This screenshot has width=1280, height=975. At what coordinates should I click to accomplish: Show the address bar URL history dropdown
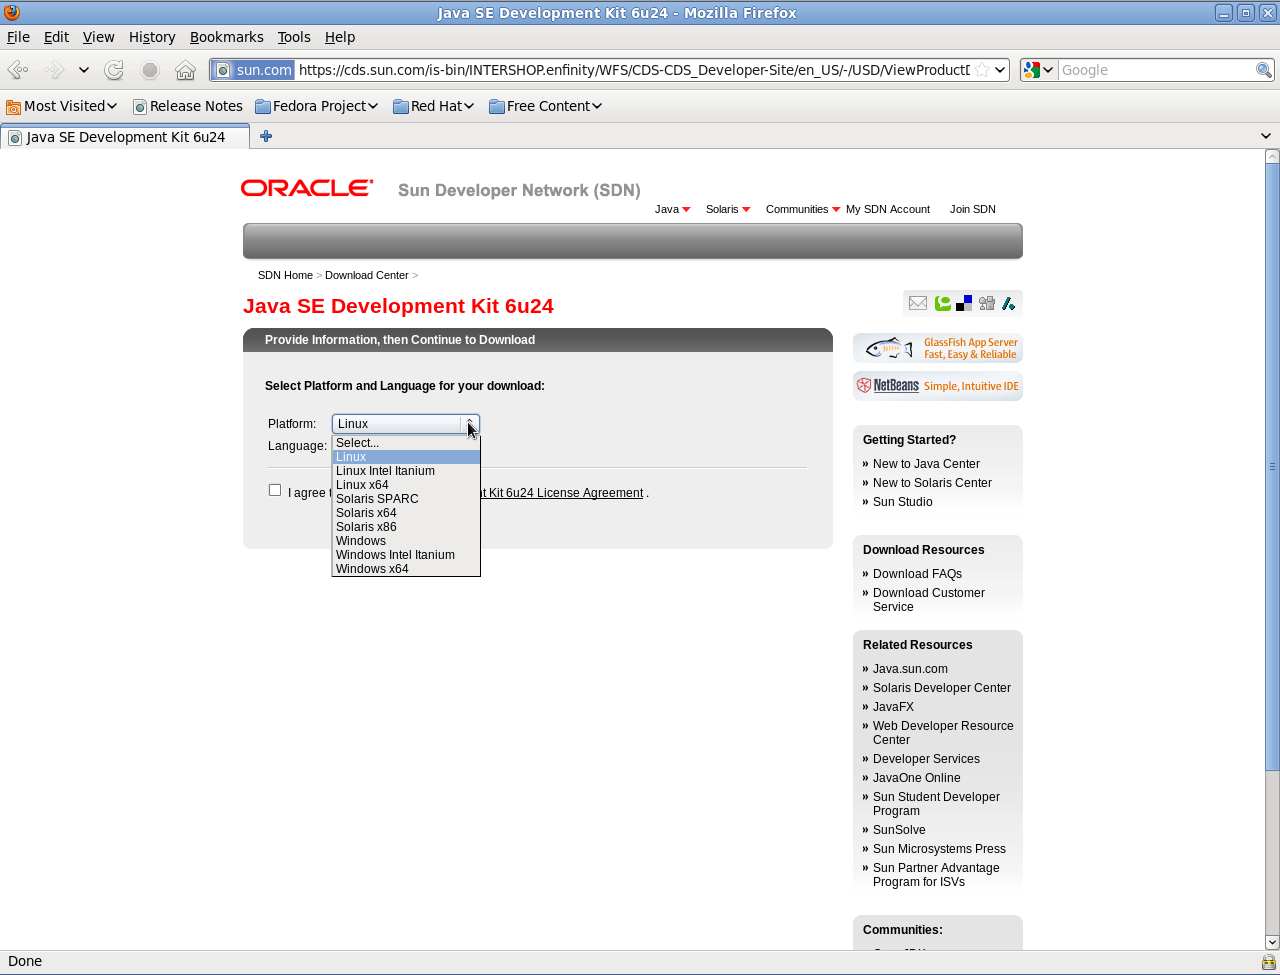coord(1000,70)
